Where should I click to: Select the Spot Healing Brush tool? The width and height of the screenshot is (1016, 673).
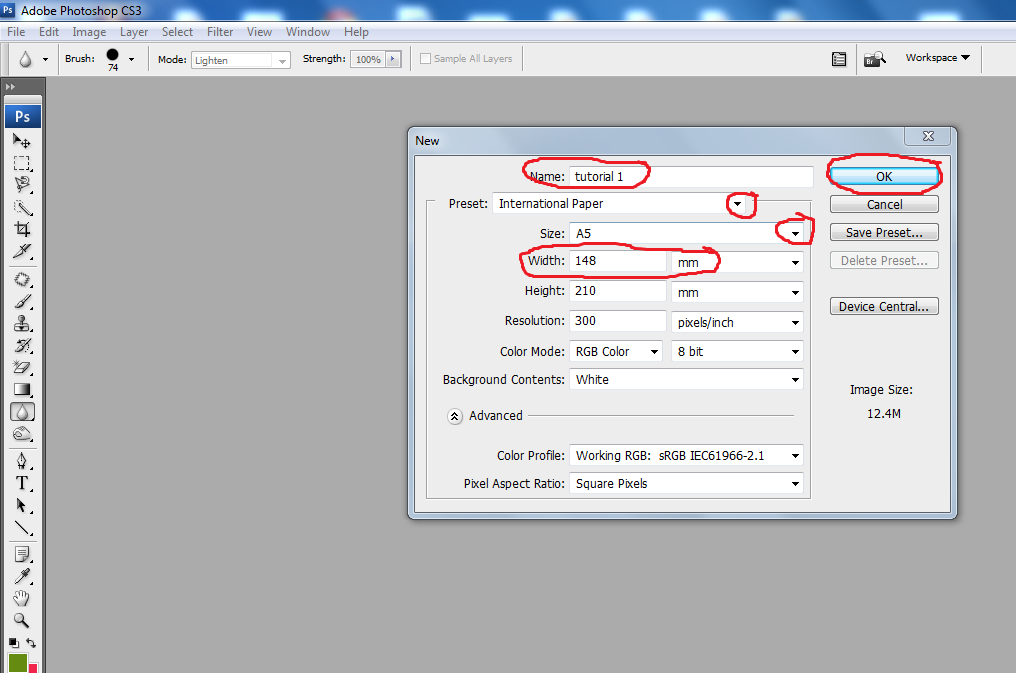pyautogui.click(x=22, y=279)
